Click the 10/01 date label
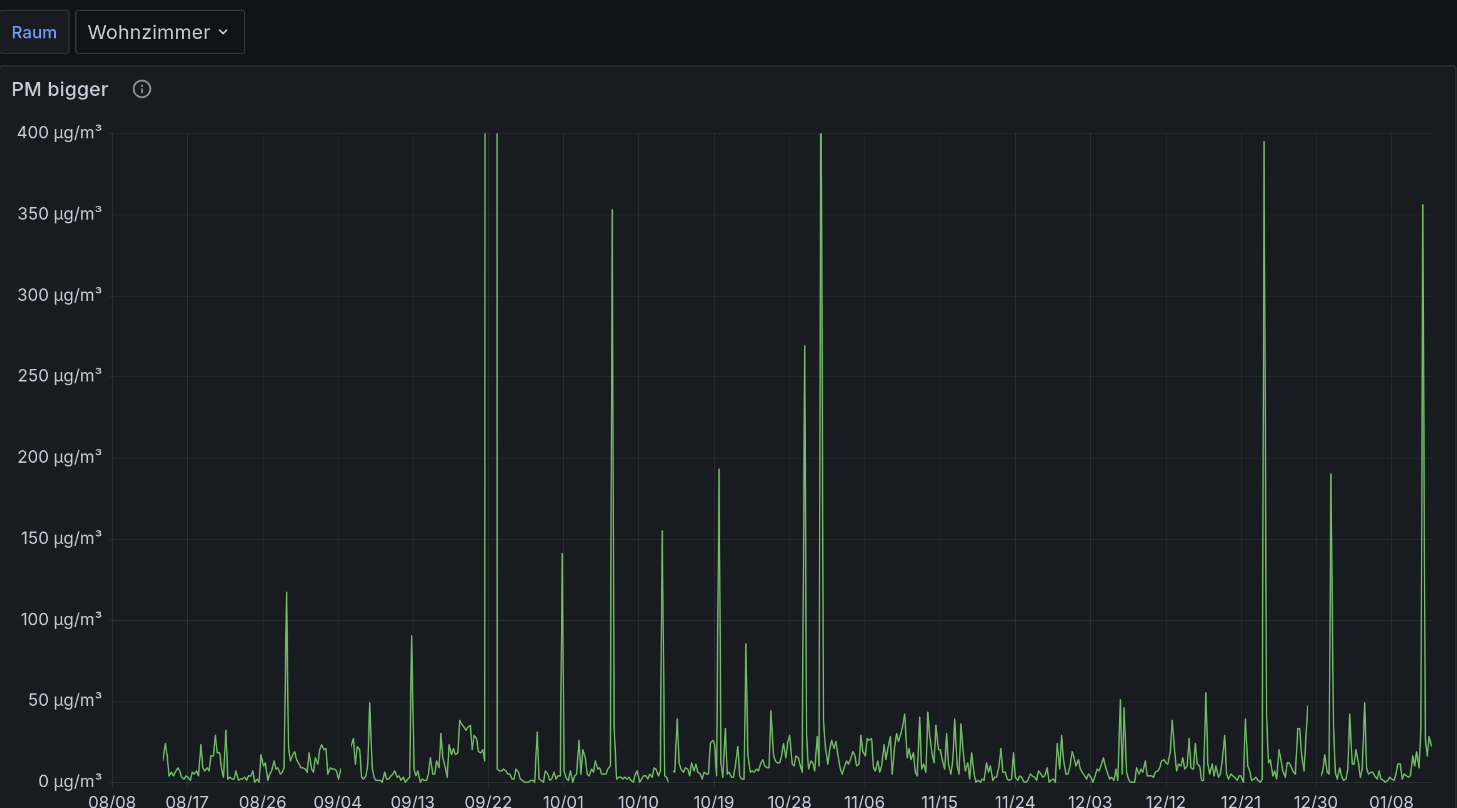The height and width of the screenshot is (808, 1457). tap(563, 802)
